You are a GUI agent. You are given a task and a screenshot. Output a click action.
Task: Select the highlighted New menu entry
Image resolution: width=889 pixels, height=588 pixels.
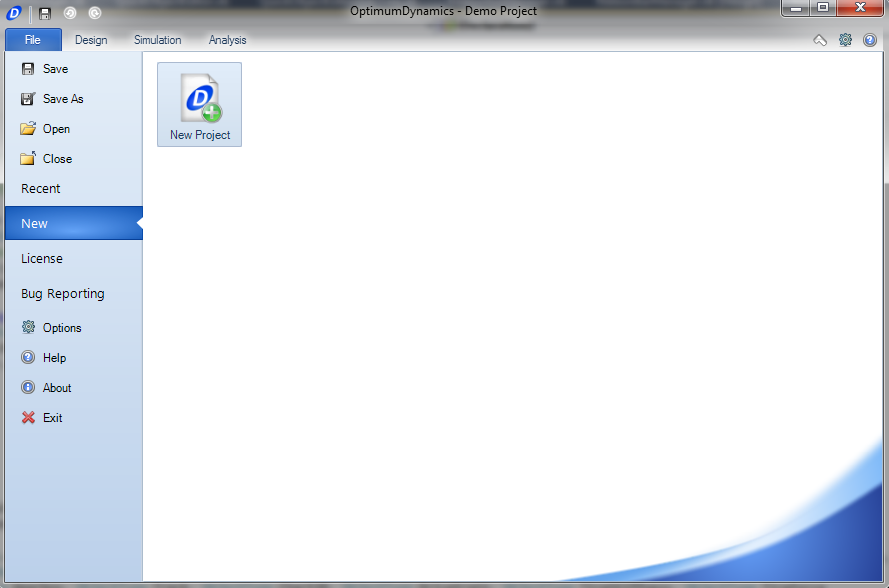tap(74, 223)
